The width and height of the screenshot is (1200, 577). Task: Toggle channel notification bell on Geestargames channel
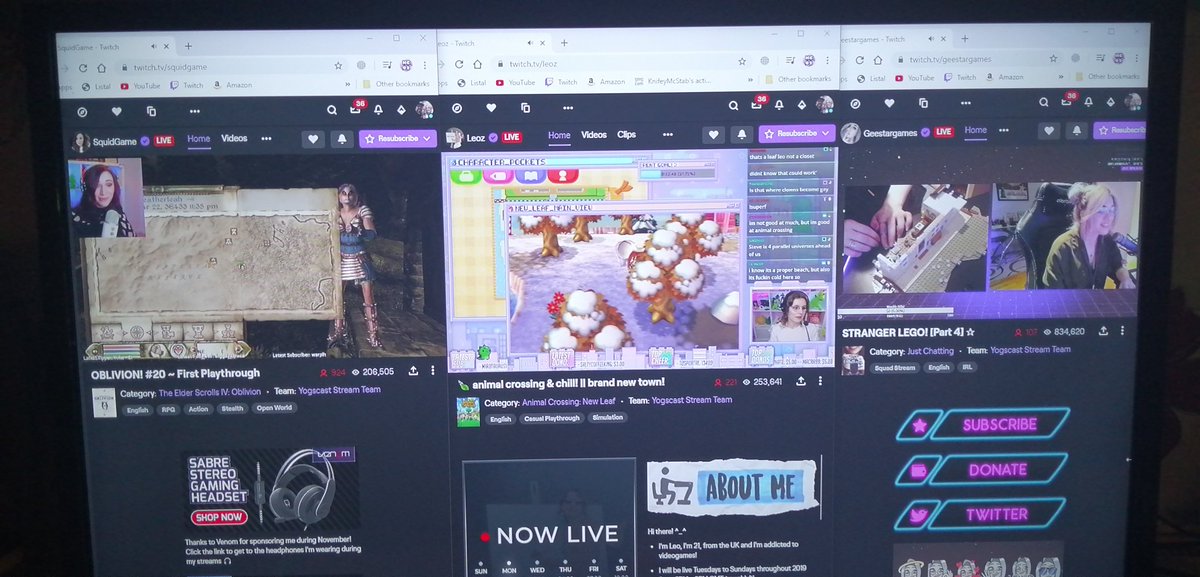(1075, 130)
